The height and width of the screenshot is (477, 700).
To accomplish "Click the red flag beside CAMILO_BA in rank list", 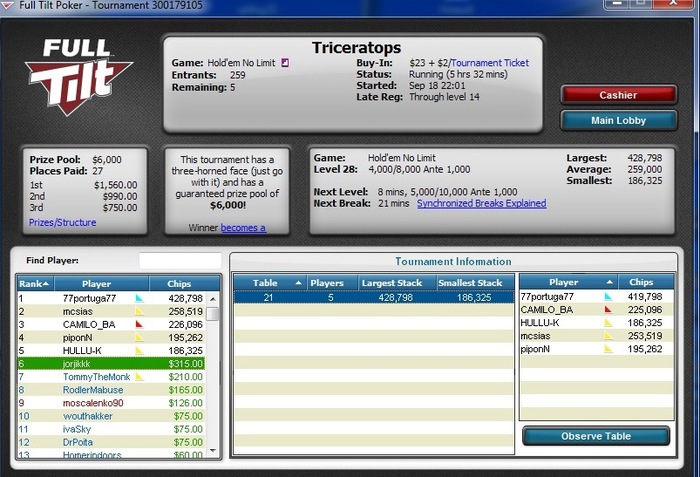I will [x=140, y=324].
